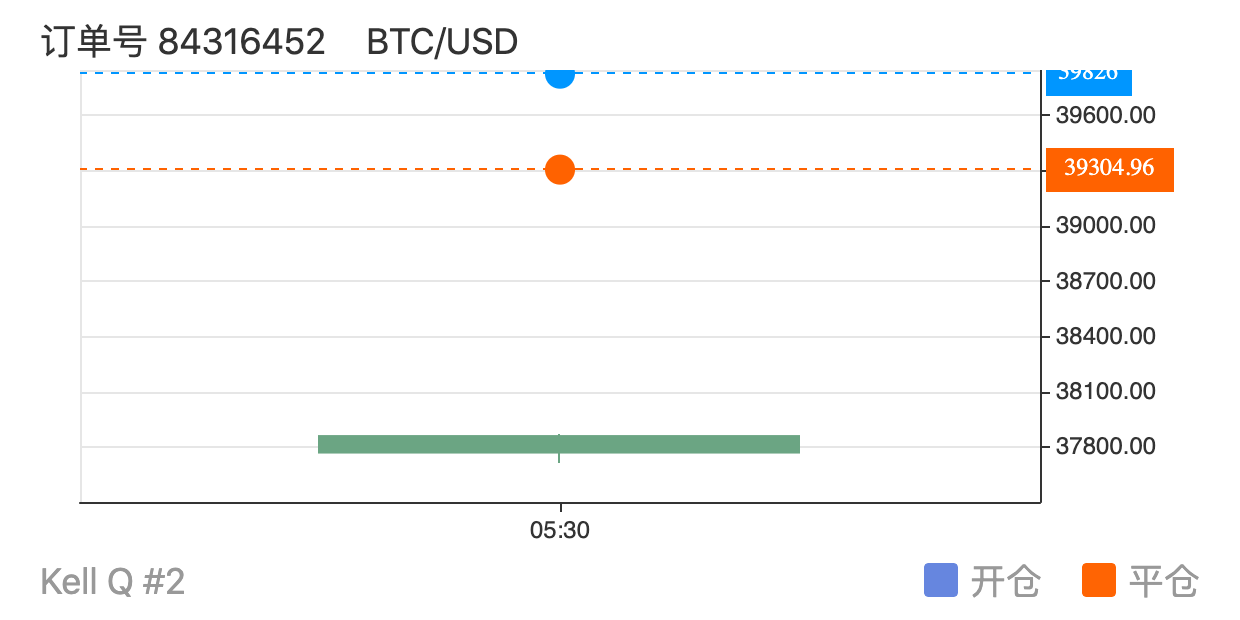Click the 38100.00 axis value
This screenshot has height=620, width=1240.
1106,391
